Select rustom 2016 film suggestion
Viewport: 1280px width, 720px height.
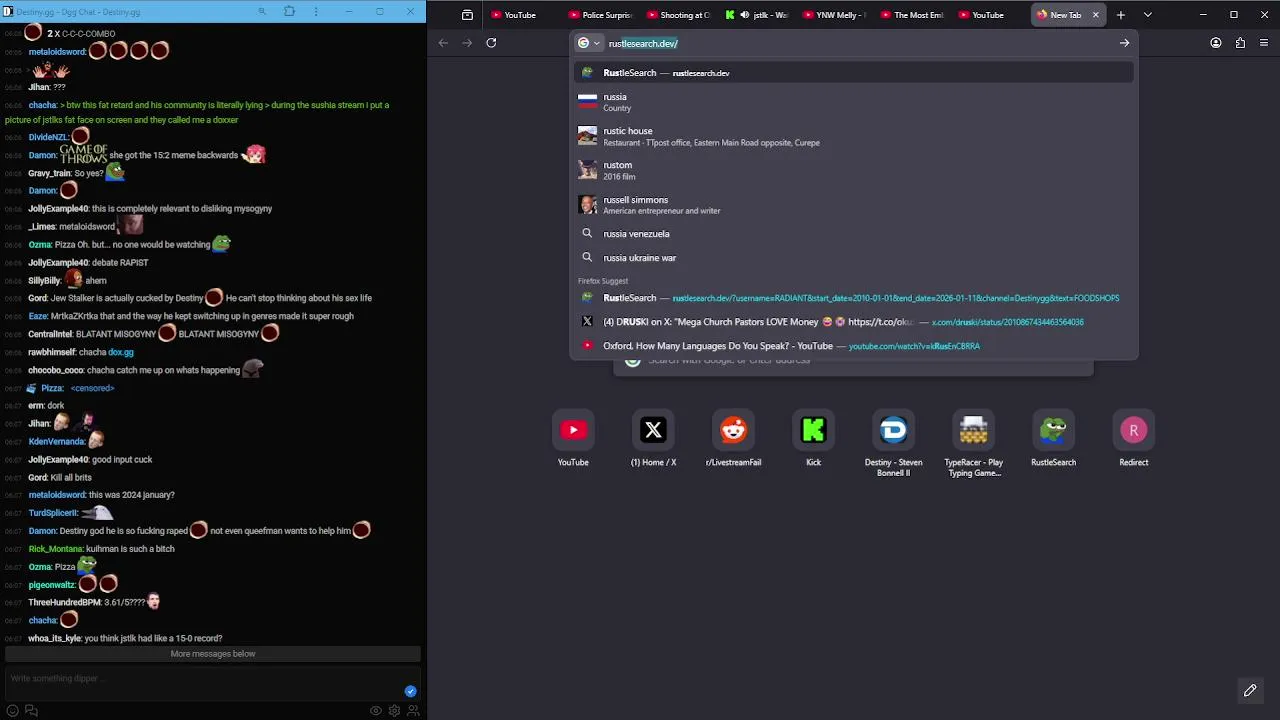click(x=854, y=170)
